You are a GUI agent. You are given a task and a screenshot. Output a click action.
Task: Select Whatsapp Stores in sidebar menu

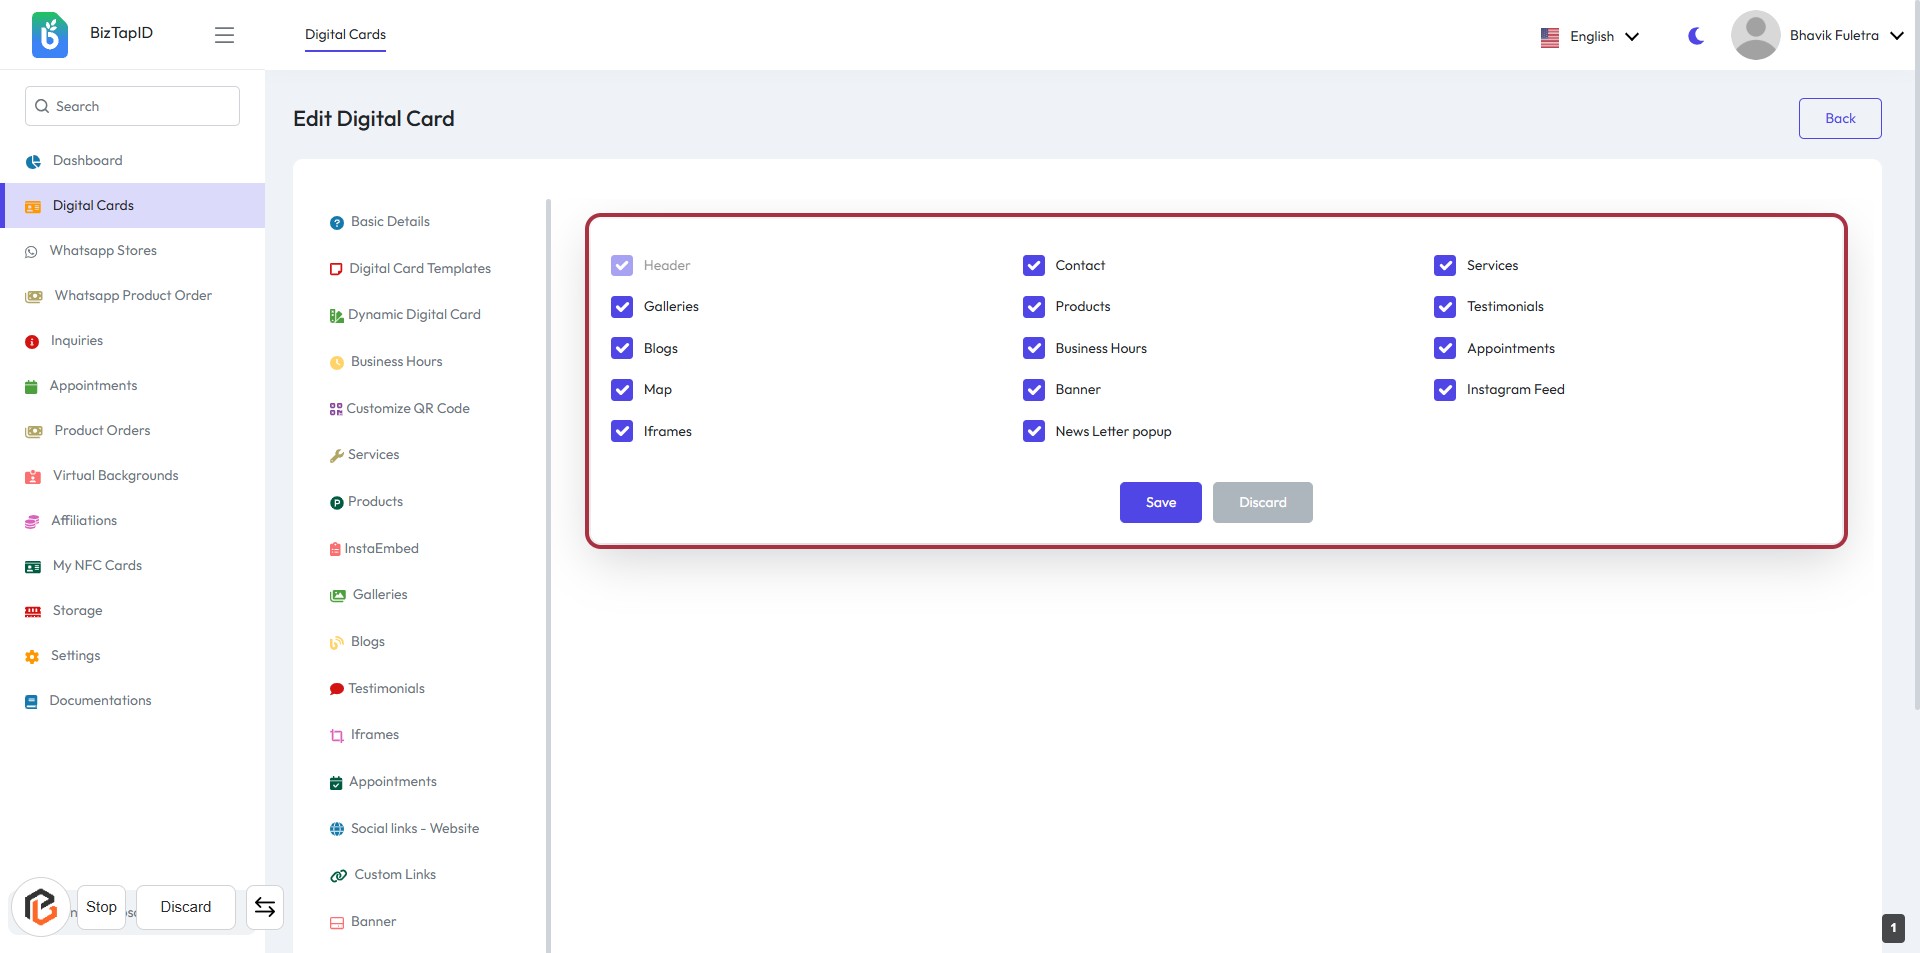point(103,251)
